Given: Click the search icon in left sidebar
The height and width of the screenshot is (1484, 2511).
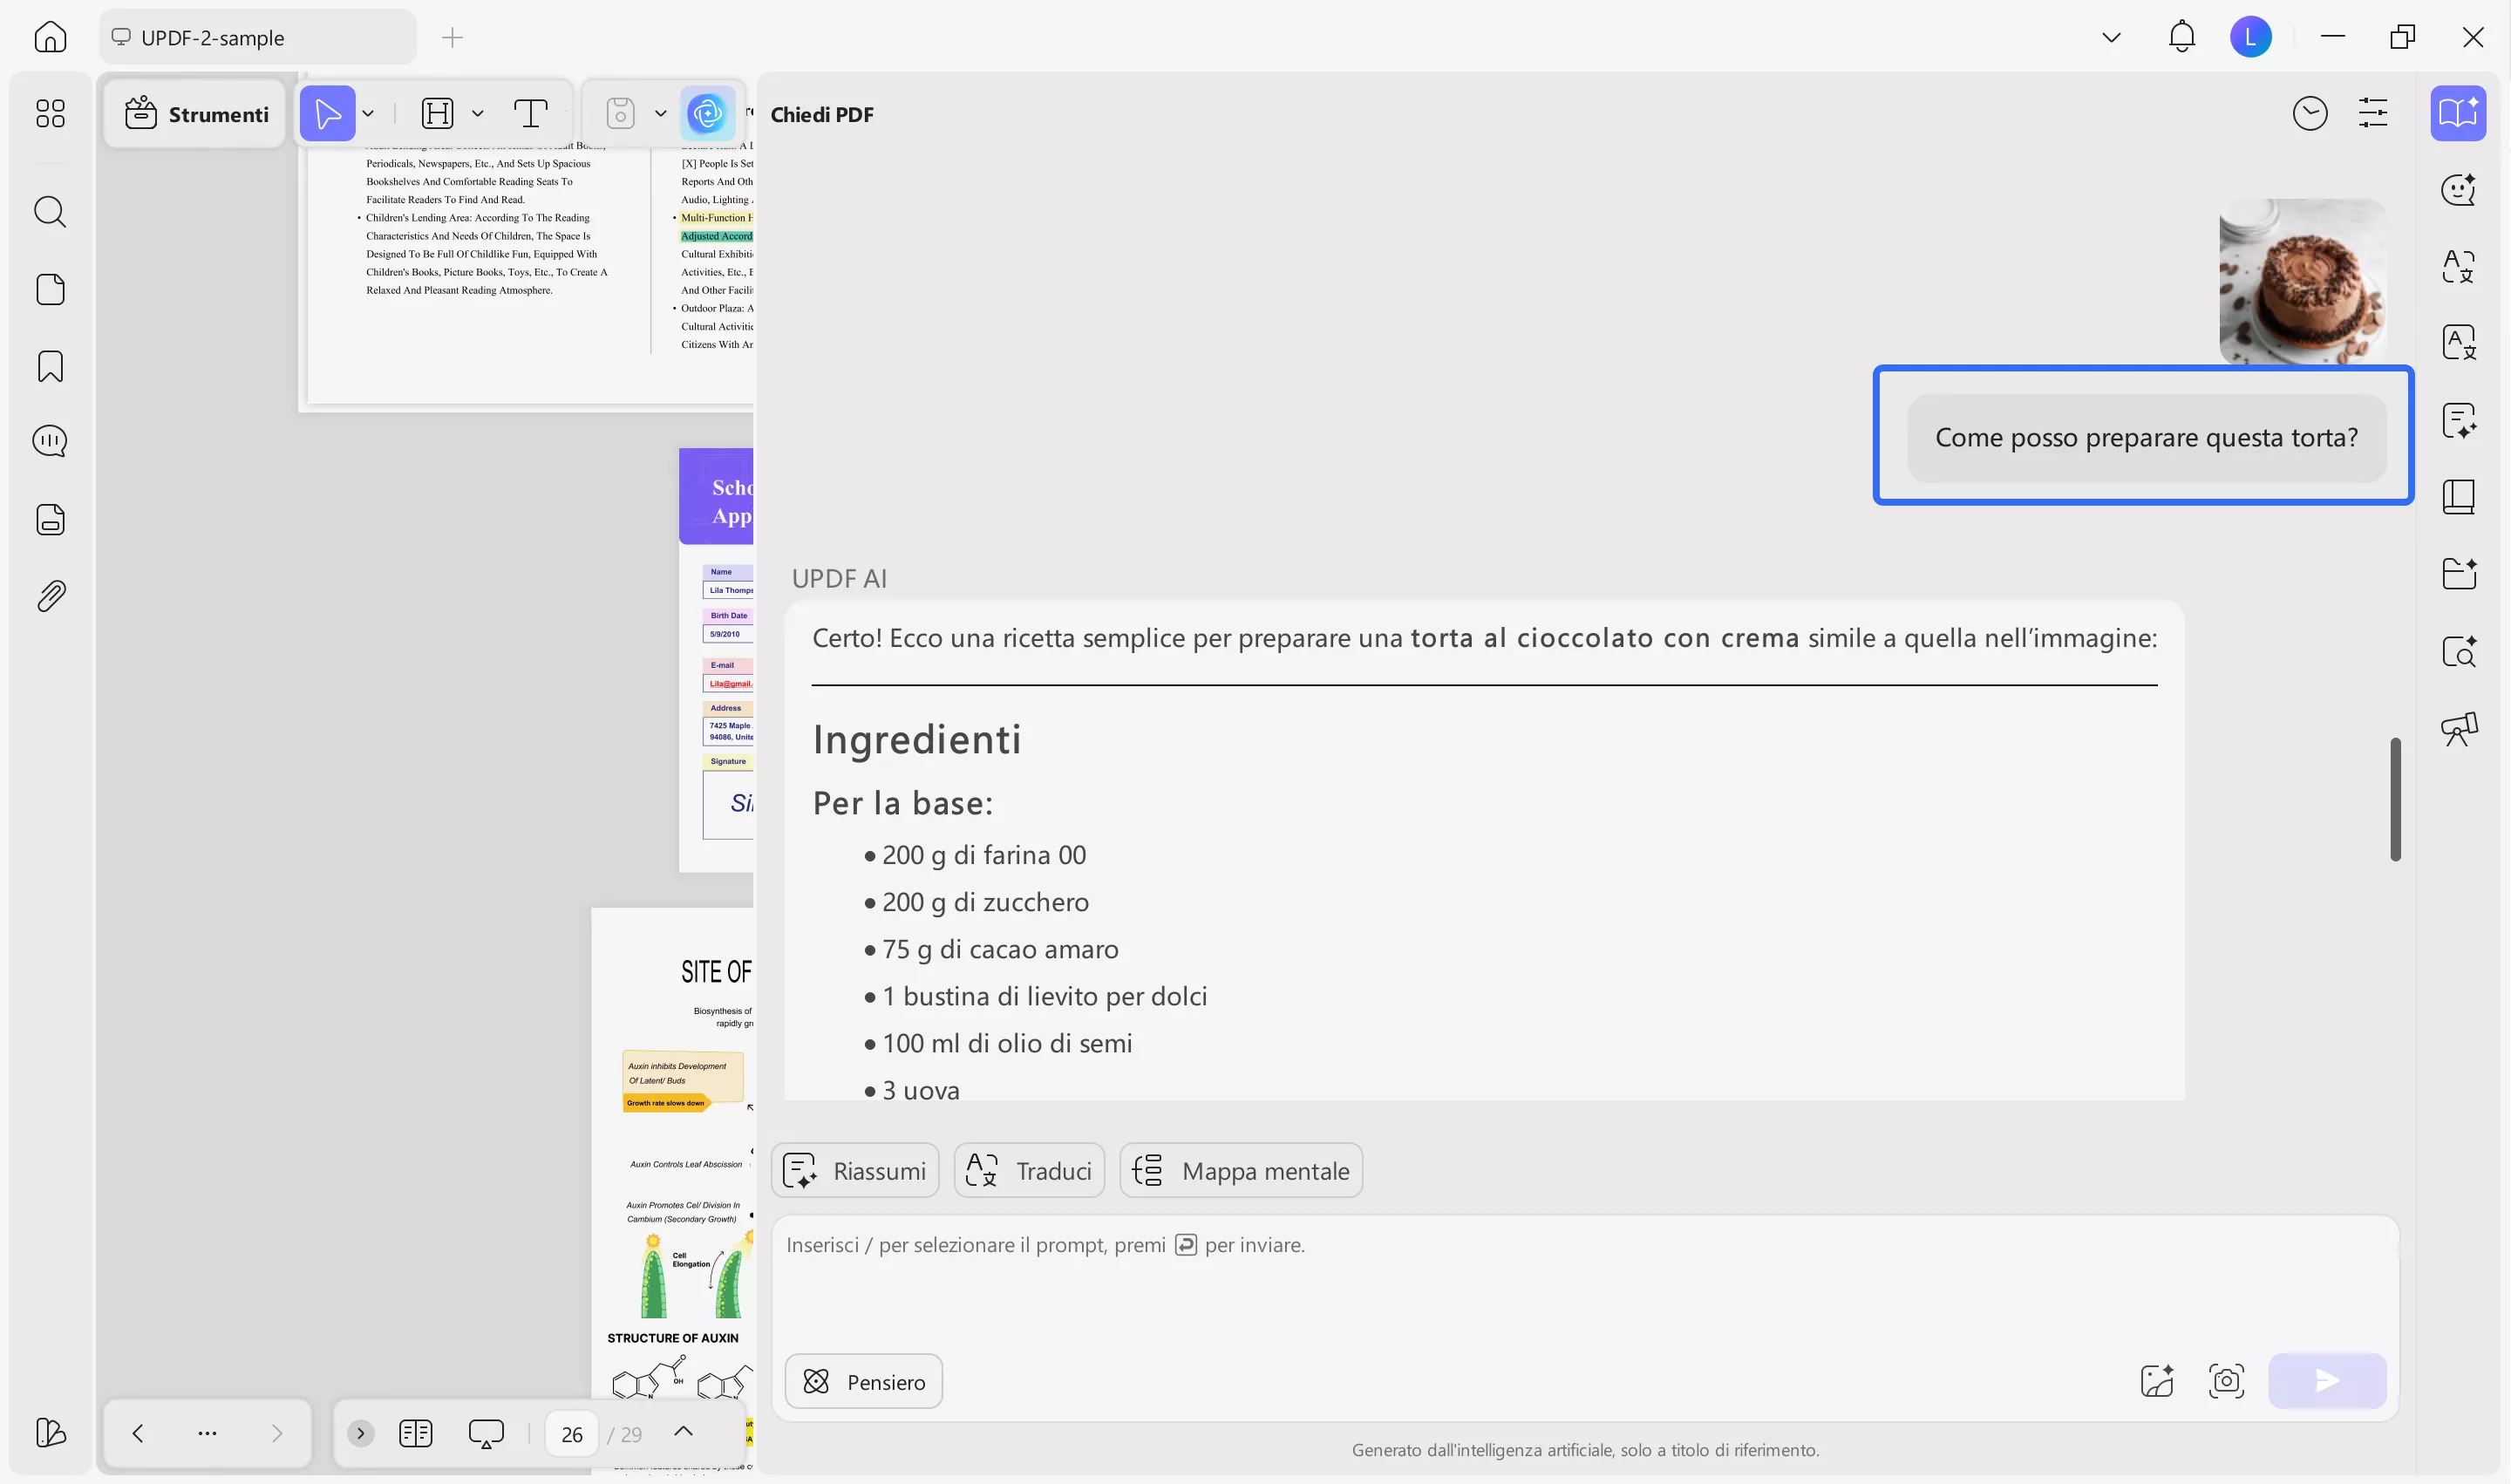Looking at the screenshot, I should coord(50,212).
